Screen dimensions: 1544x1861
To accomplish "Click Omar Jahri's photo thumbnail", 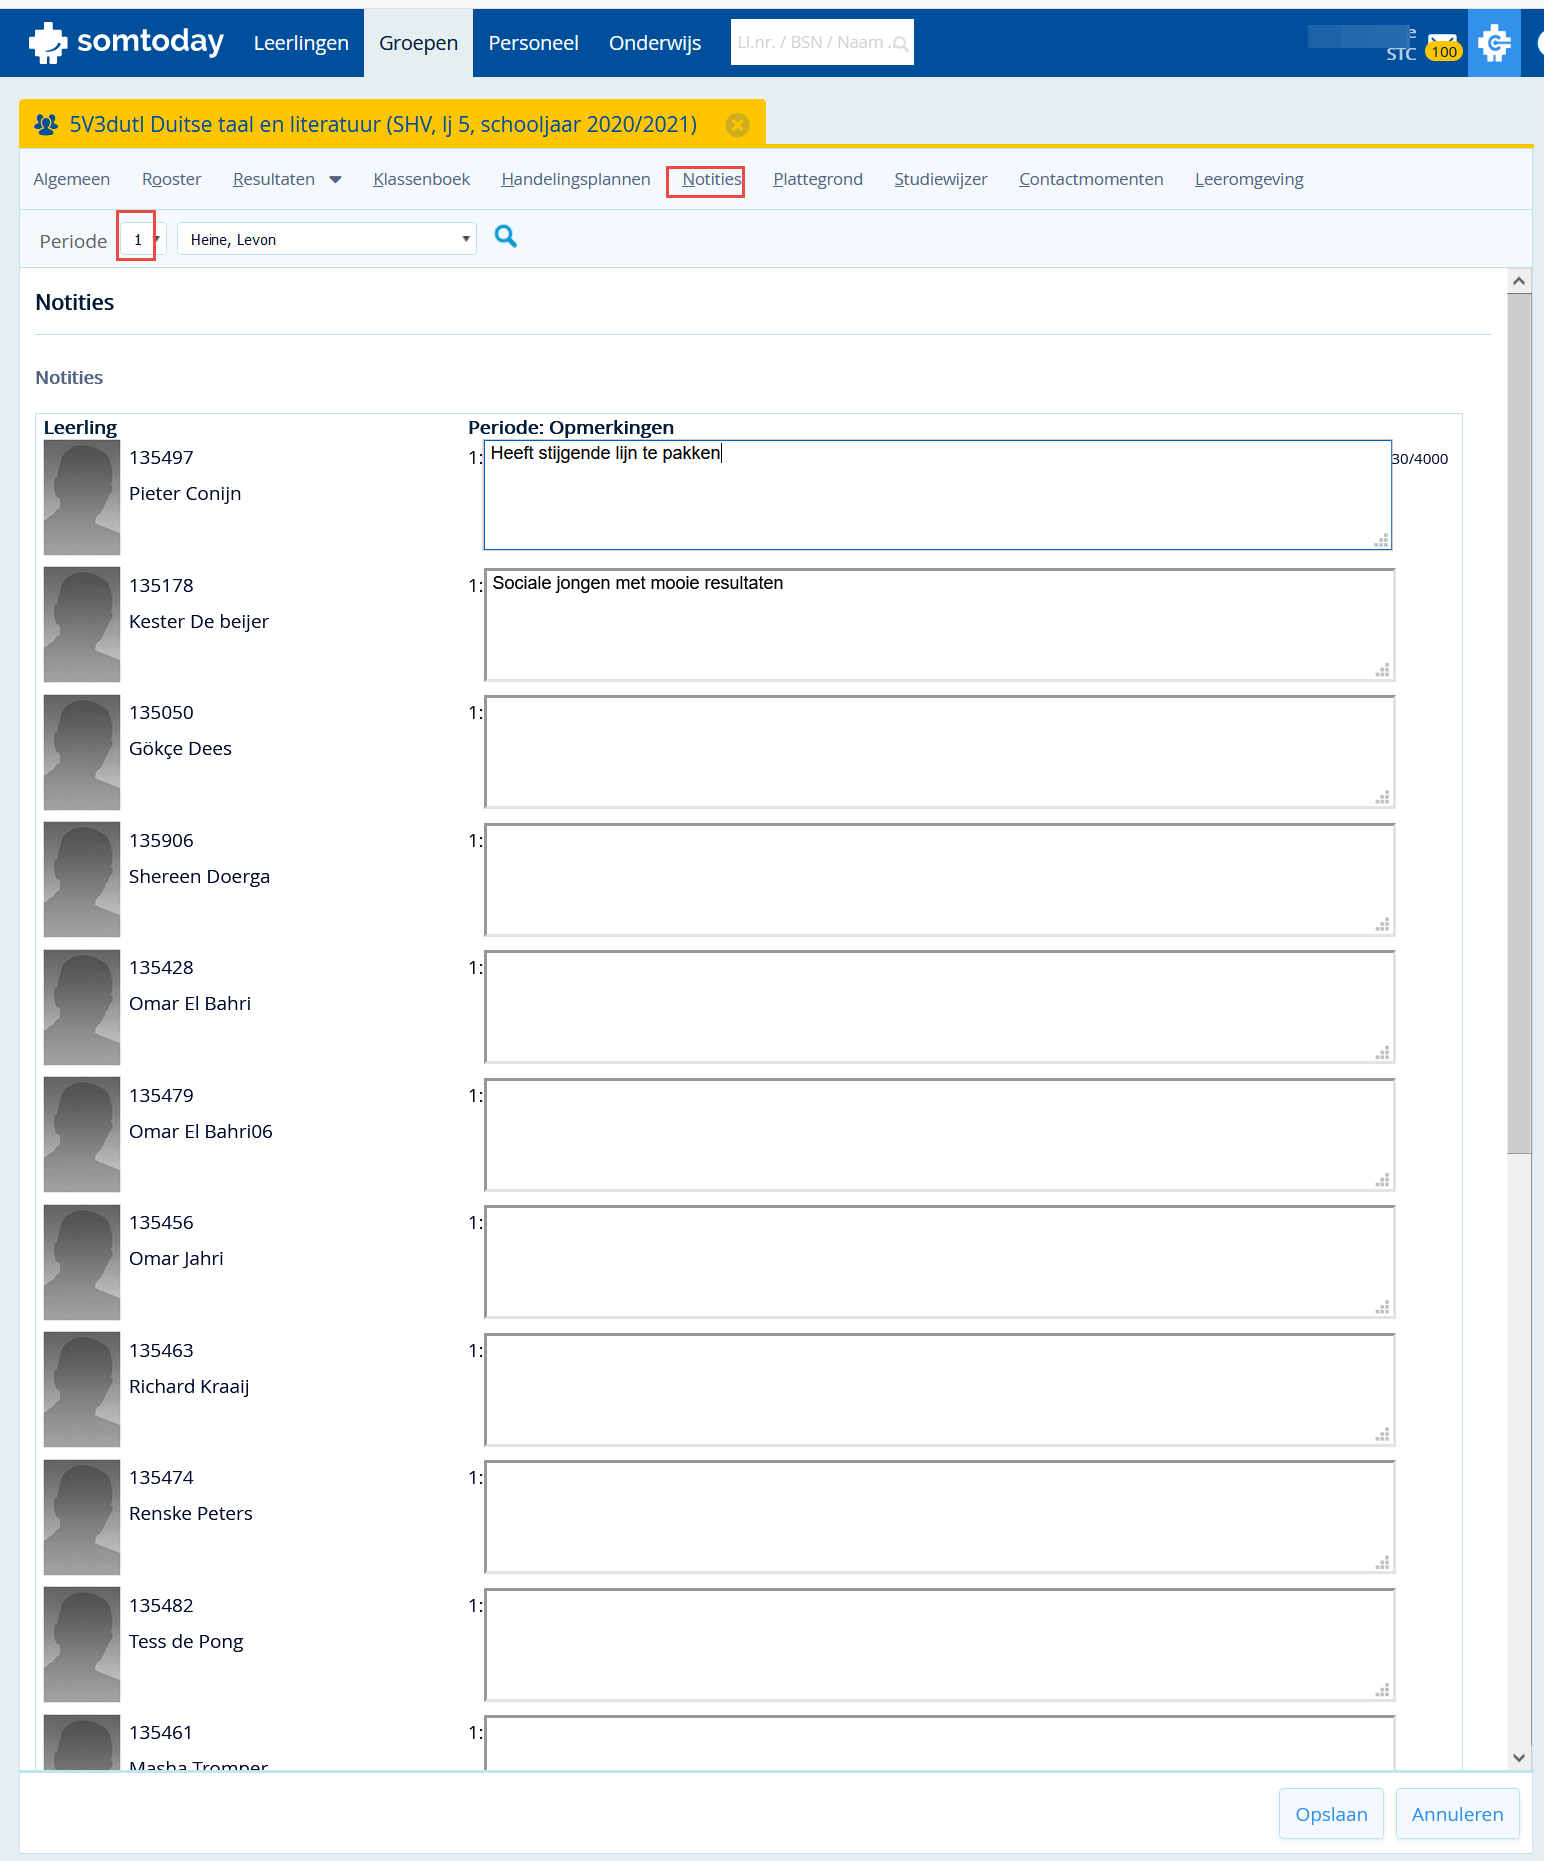I will pos(82,1262).
